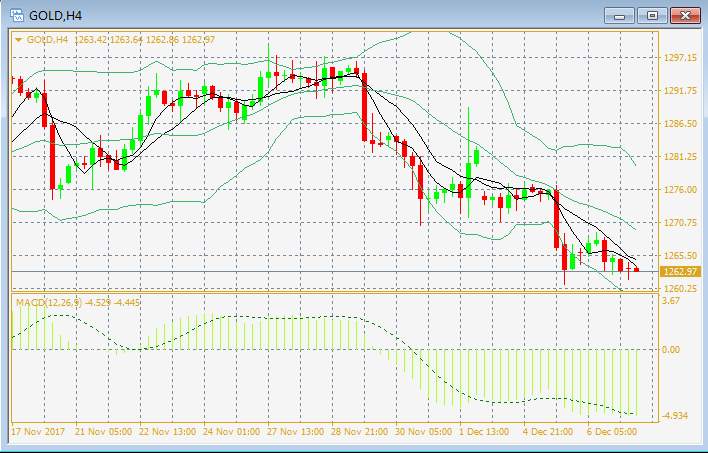
Task: Expand the GOLD,H4 chart dropdown triangle
Action: [x=19, y=40]
